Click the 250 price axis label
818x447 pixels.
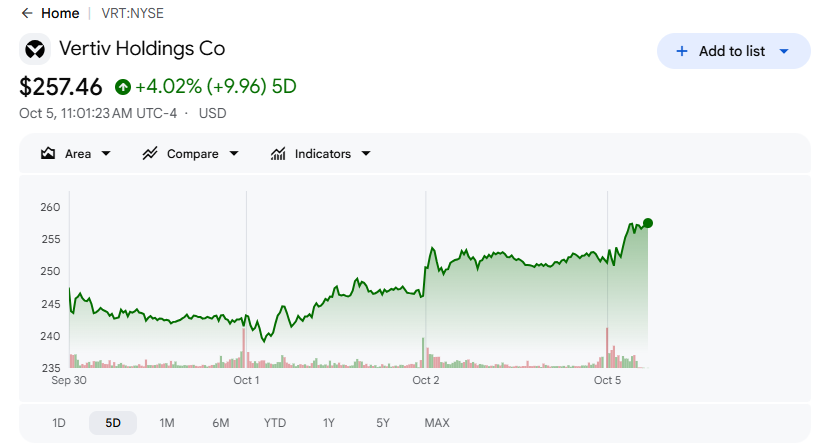click(50, 271)
